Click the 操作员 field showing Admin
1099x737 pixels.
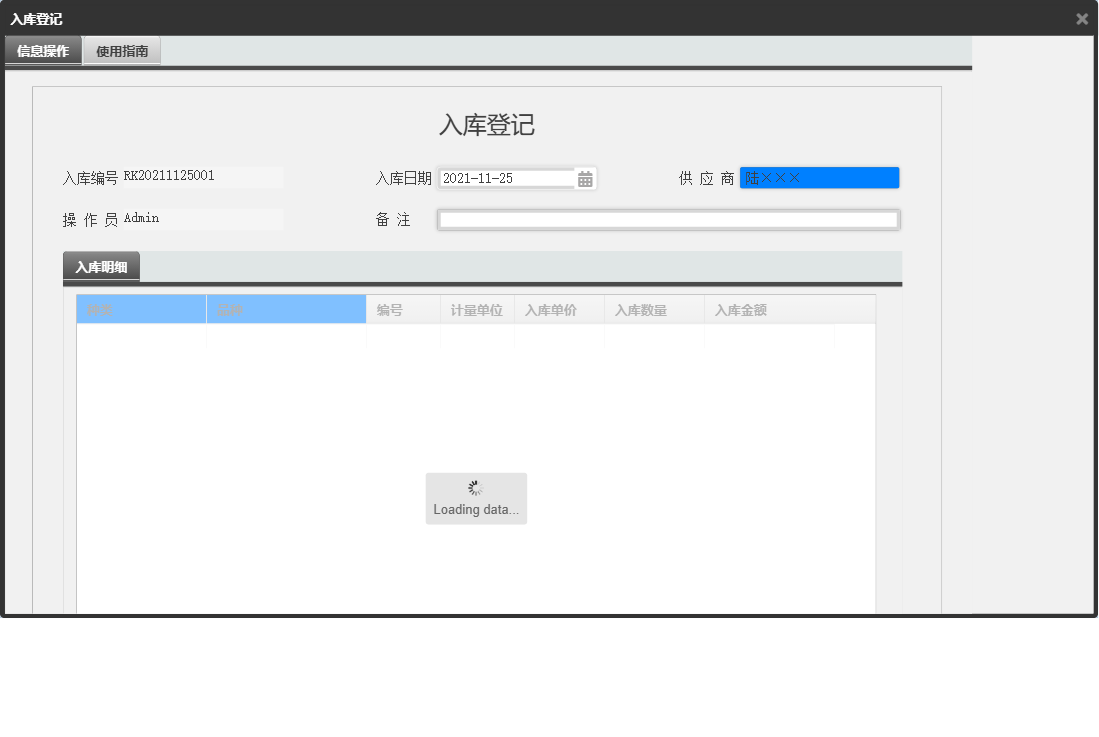200,218
